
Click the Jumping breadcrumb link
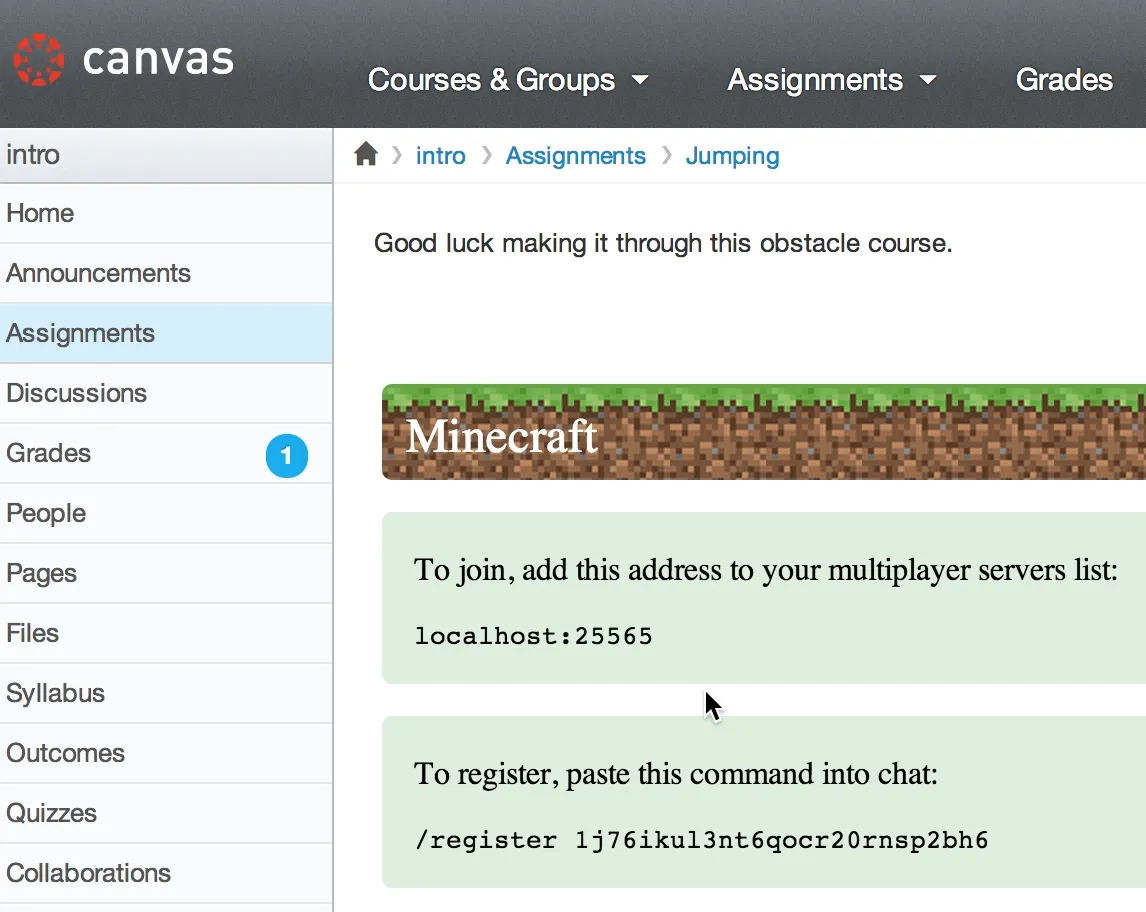click(x=732, y=156)
